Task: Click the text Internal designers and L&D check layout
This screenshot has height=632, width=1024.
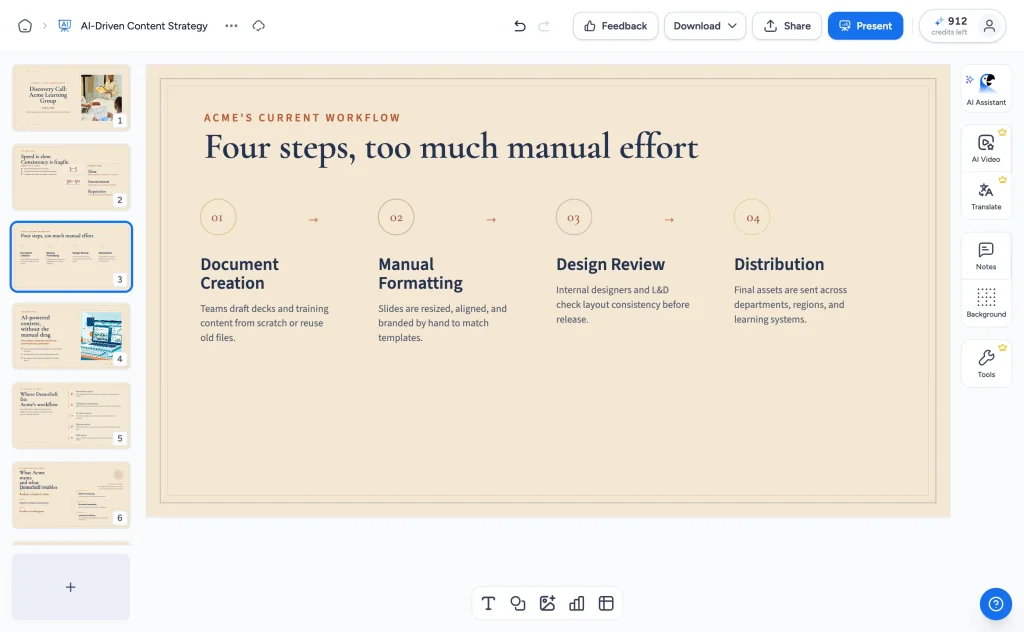Action: (622, 304)
